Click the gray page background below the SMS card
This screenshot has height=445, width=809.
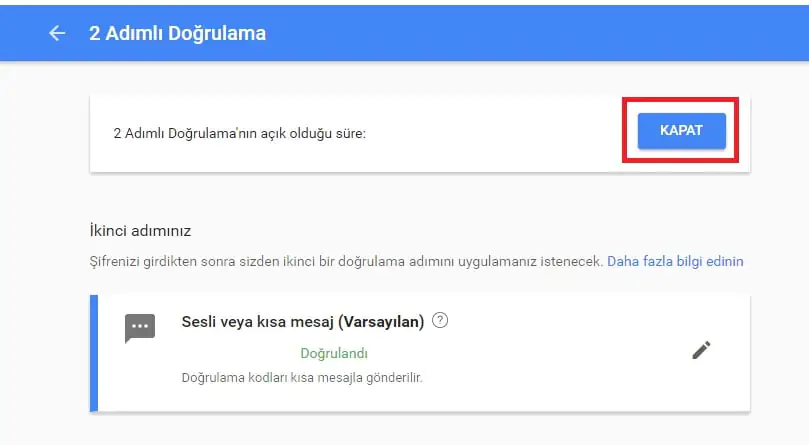420,430
